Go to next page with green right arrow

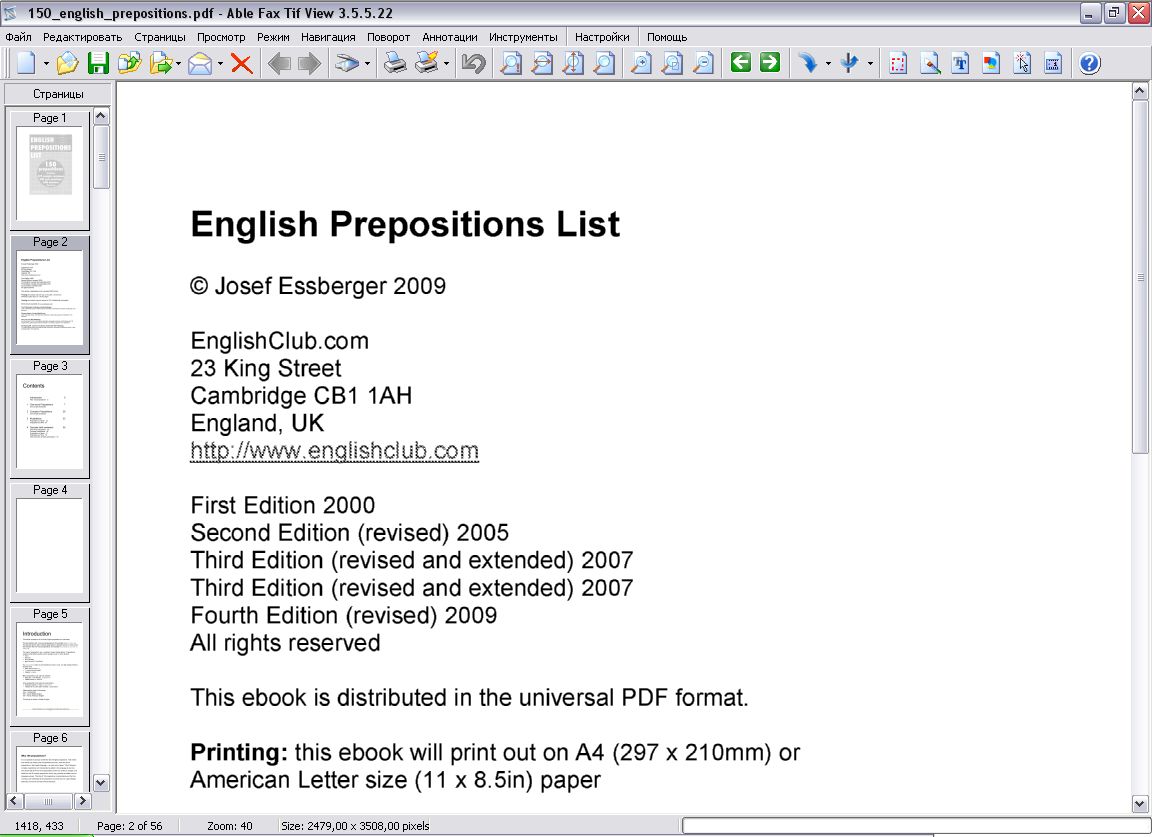(770, 62)
